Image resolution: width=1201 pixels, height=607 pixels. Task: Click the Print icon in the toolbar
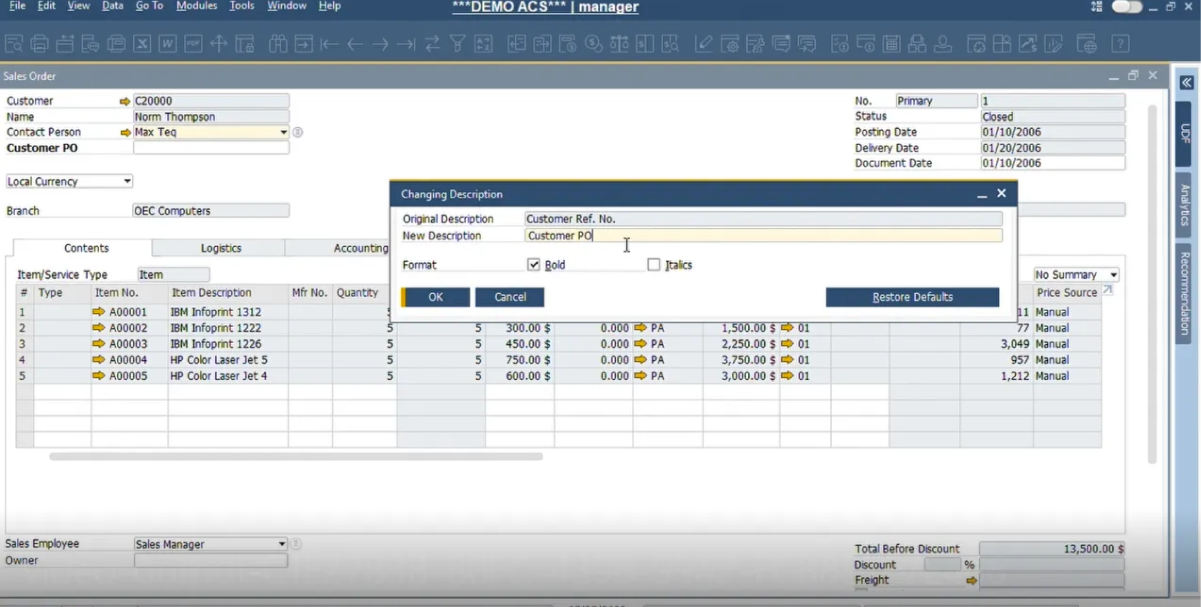(38, 43)
